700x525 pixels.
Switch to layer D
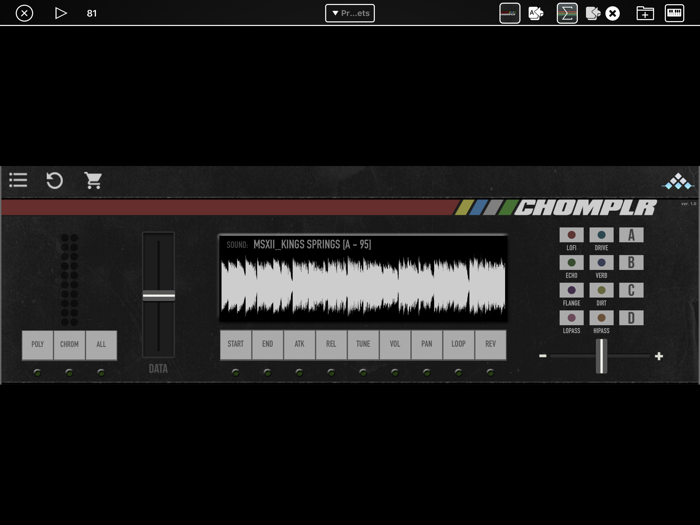(x=631, y=318)
